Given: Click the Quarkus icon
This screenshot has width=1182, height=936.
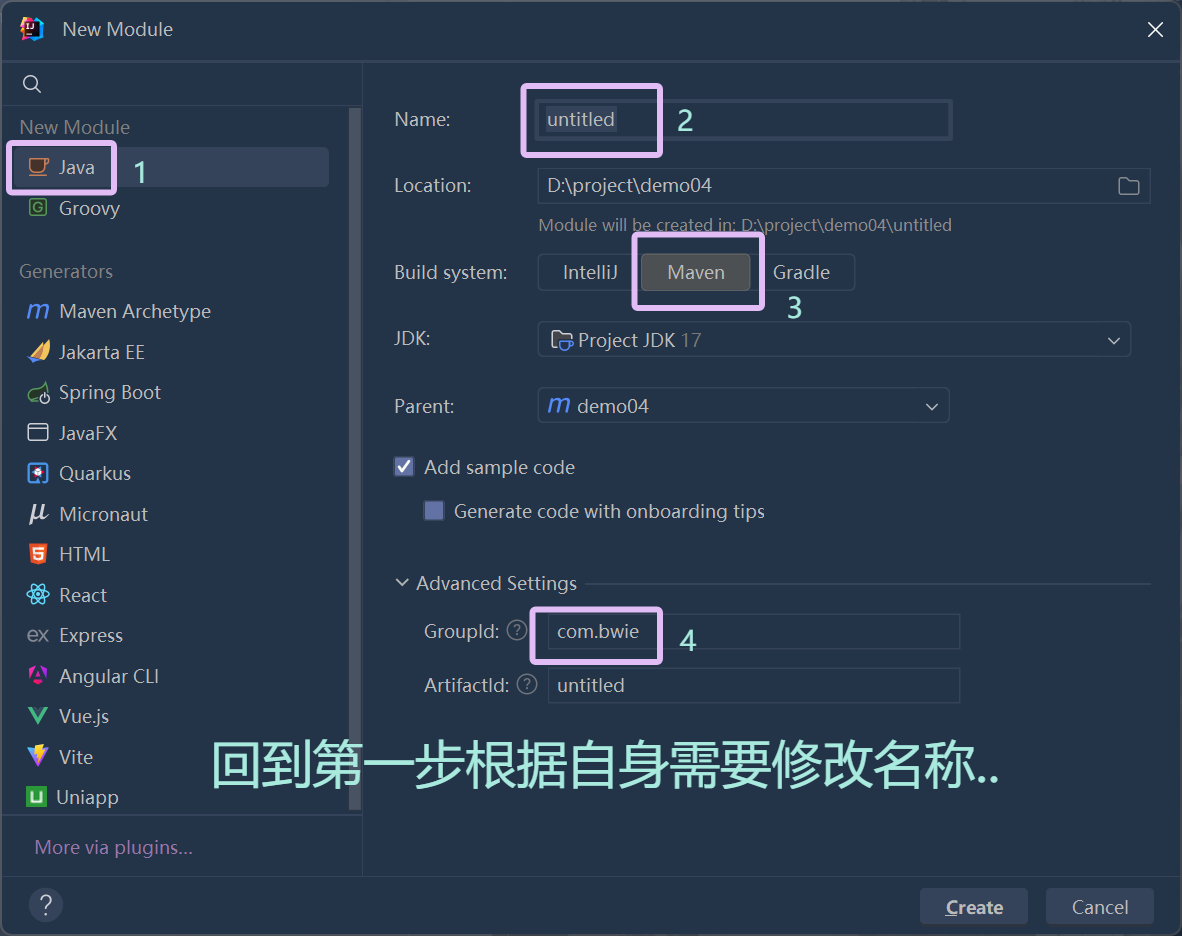Looking at the screenshot, I should [x=38, y=473].
